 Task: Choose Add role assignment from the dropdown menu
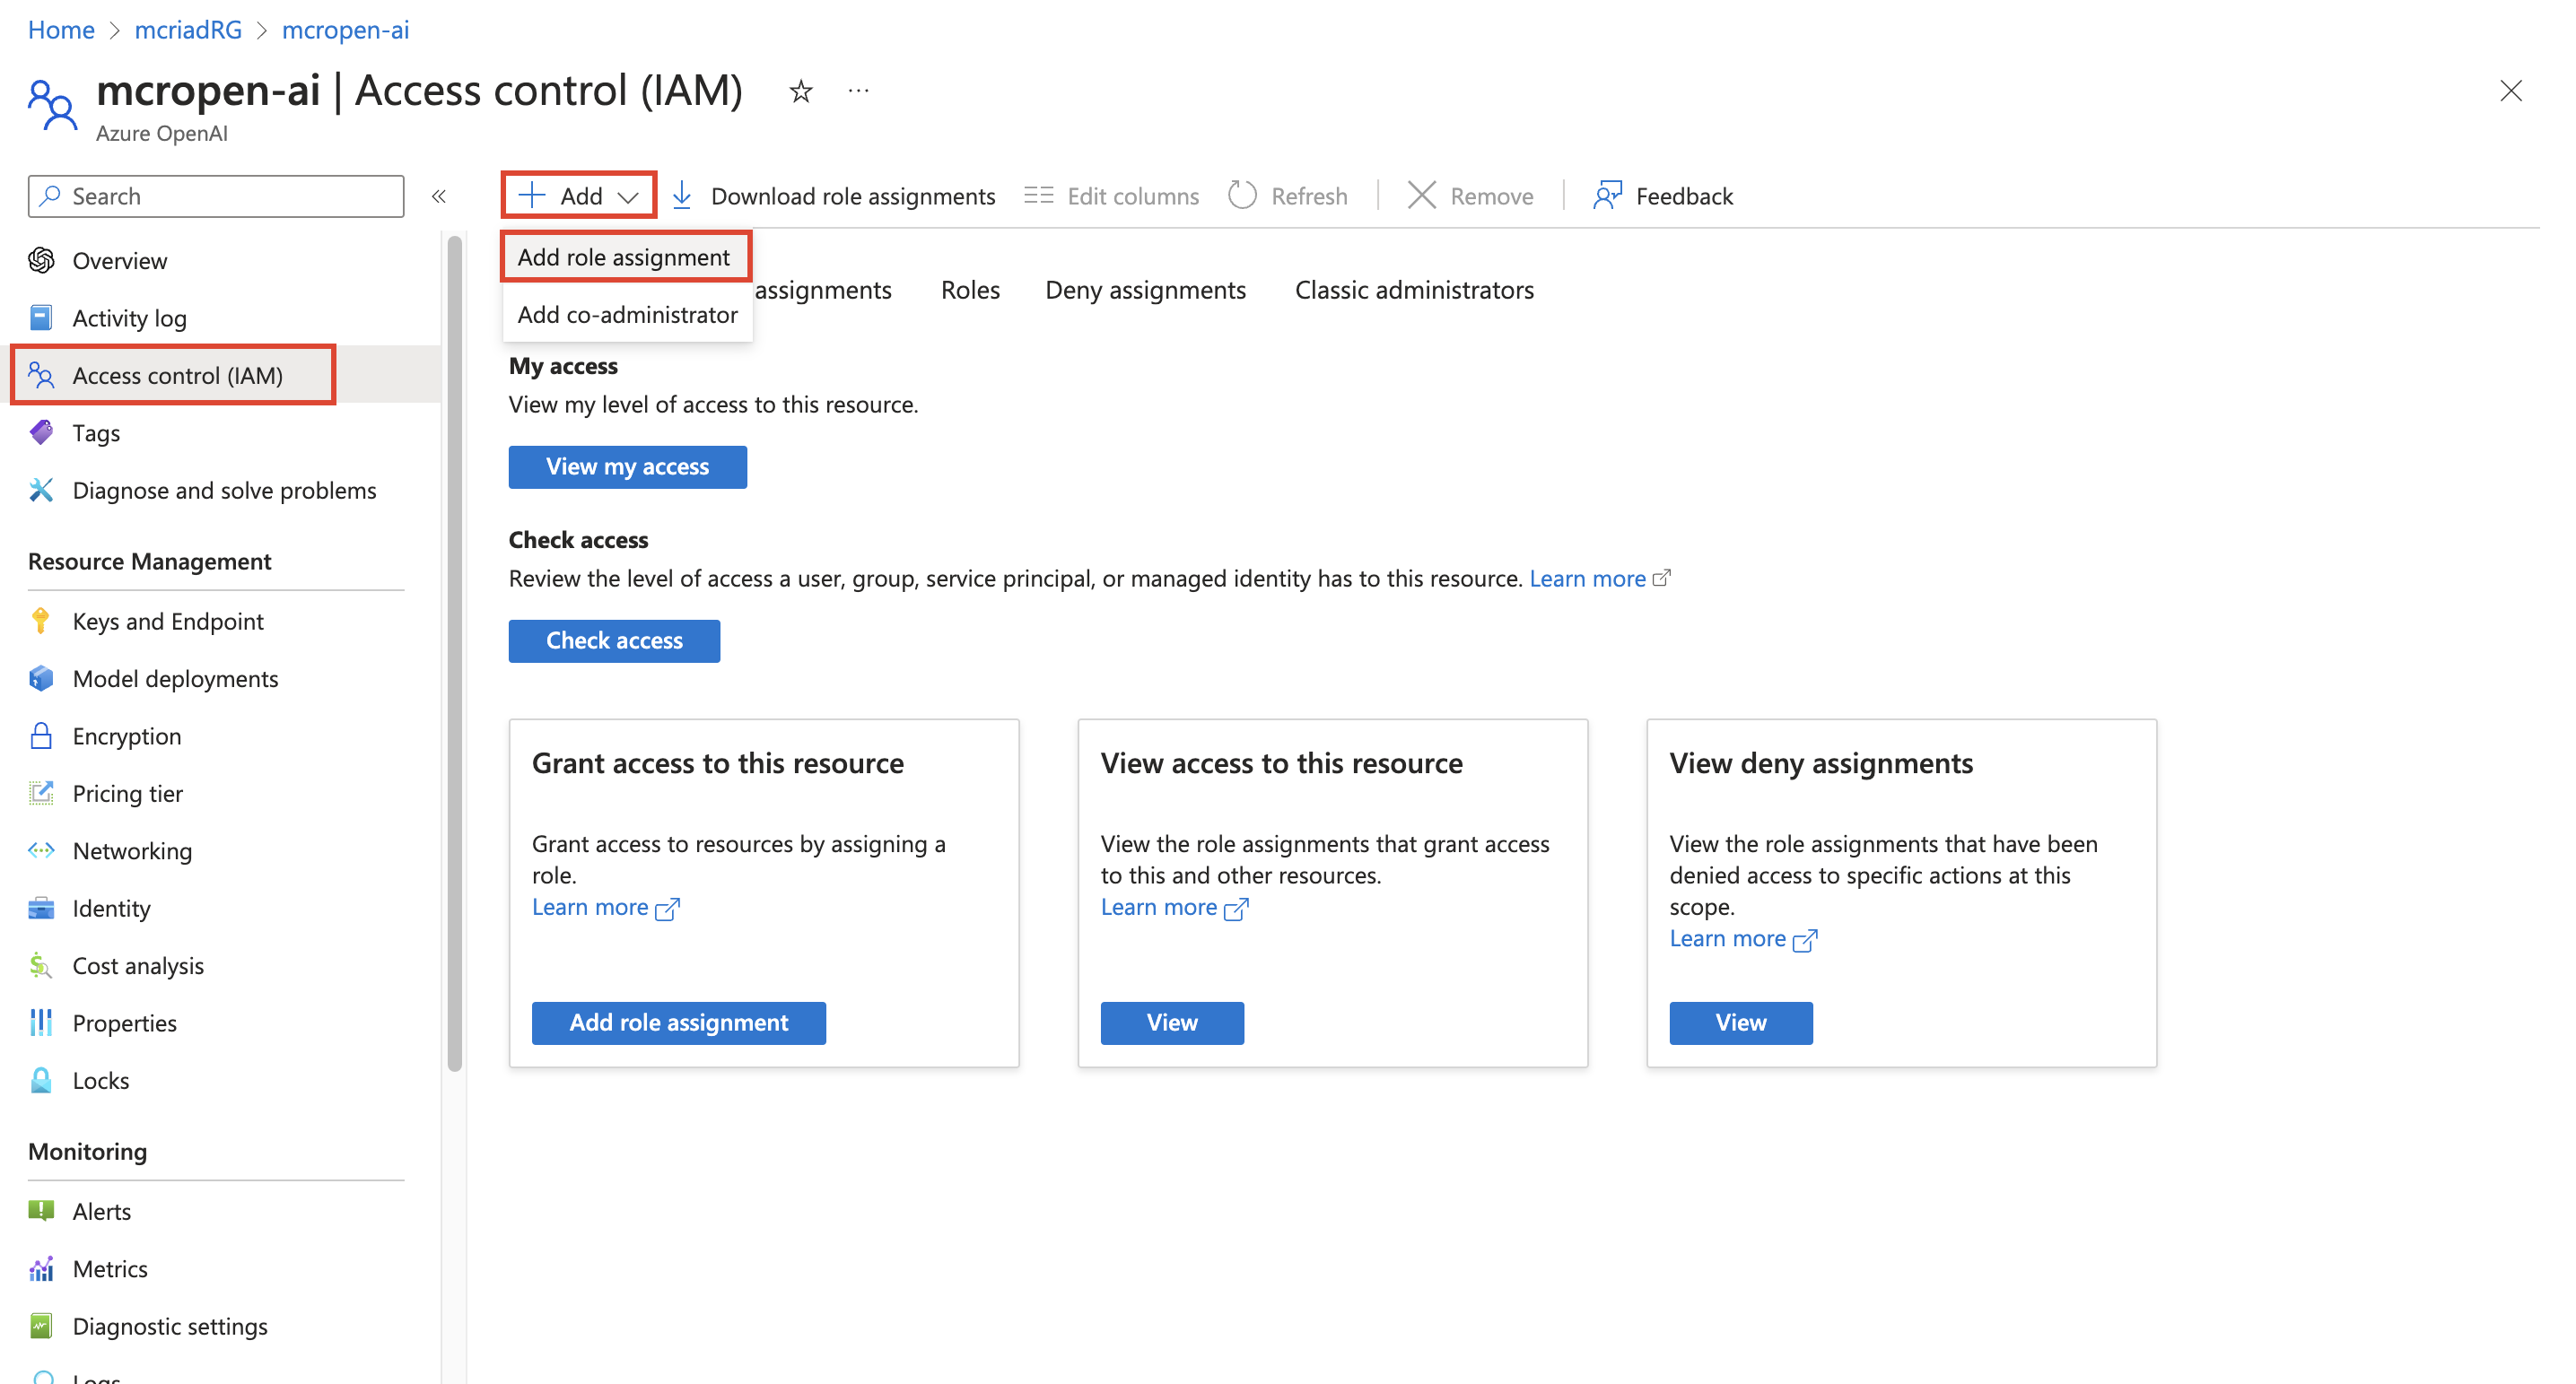click(x=624, y=257)
